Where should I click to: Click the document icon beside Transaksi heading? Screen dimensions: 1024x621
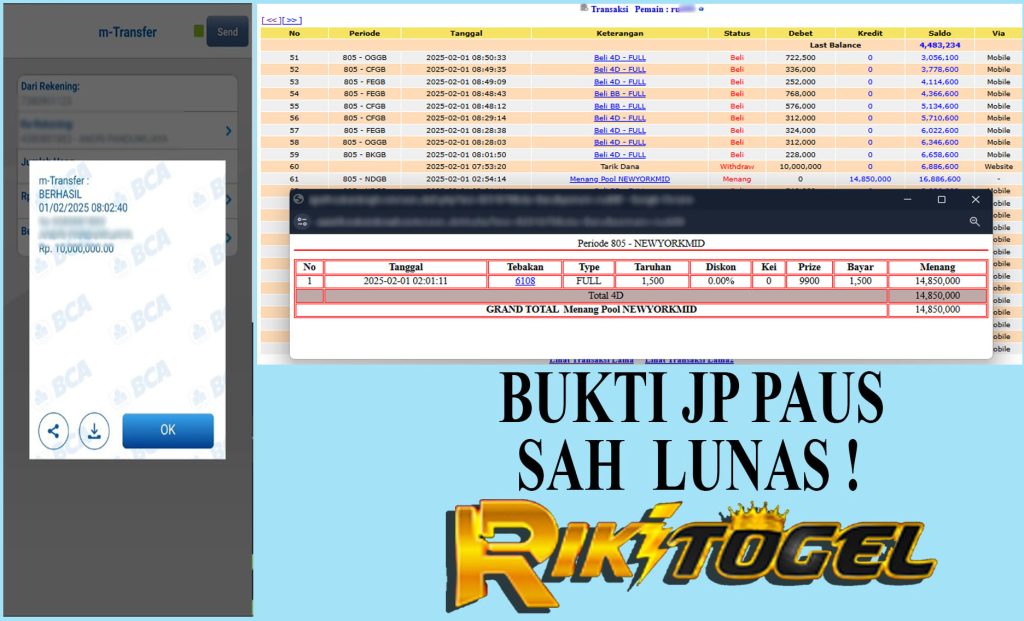click(584, 8)
